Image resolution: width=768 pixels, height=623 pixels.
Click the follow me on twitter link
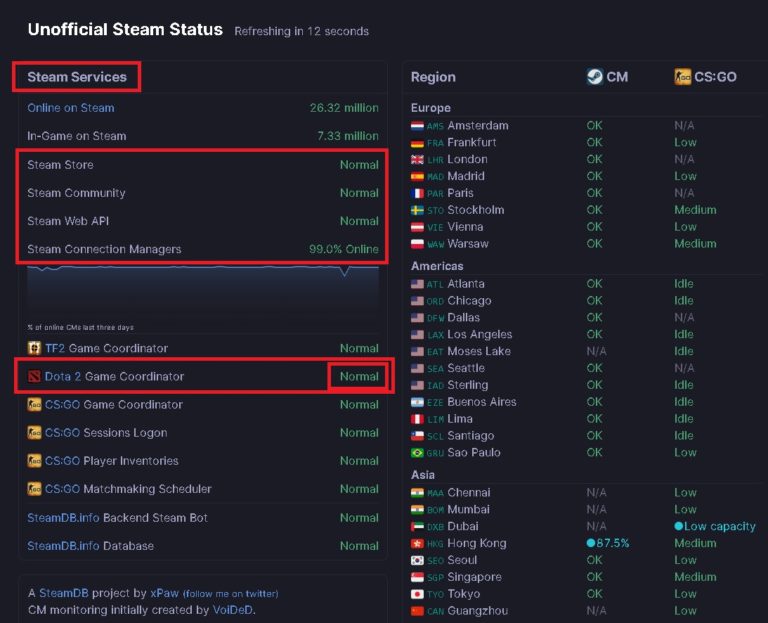pos(230,593)
